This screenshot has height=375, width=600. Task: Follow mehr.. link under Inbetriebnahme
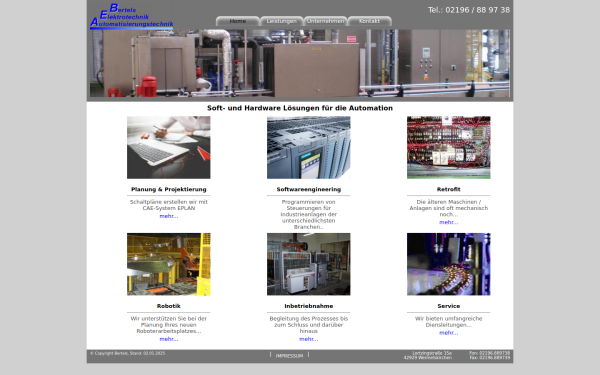tap(308, 339)
